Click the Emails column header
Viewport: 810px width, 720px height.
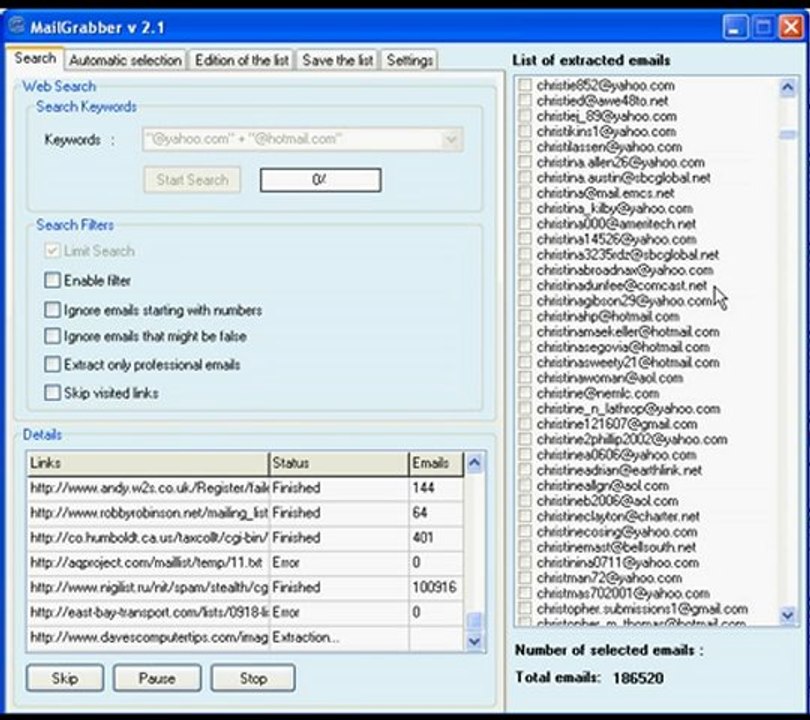[x=437, y=463]
